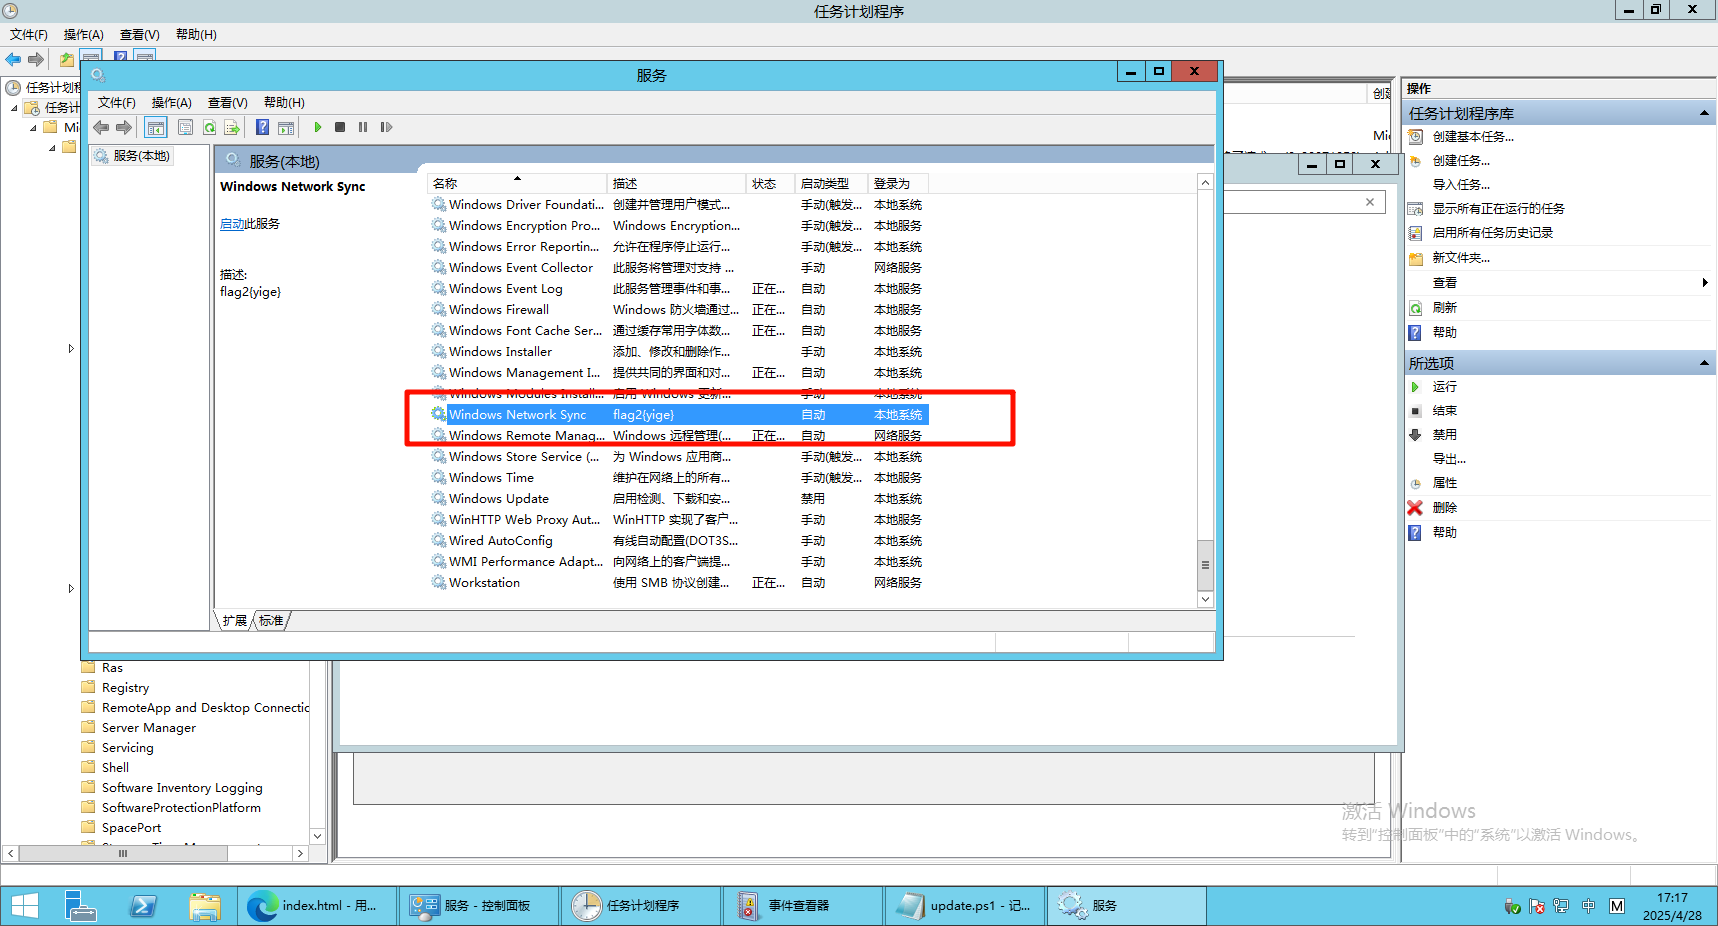The width and height of the screenshot is (1718, 926).
Task: Click the Workstation service gear icon
Action: pyautogui.click(x=439, y=582)
